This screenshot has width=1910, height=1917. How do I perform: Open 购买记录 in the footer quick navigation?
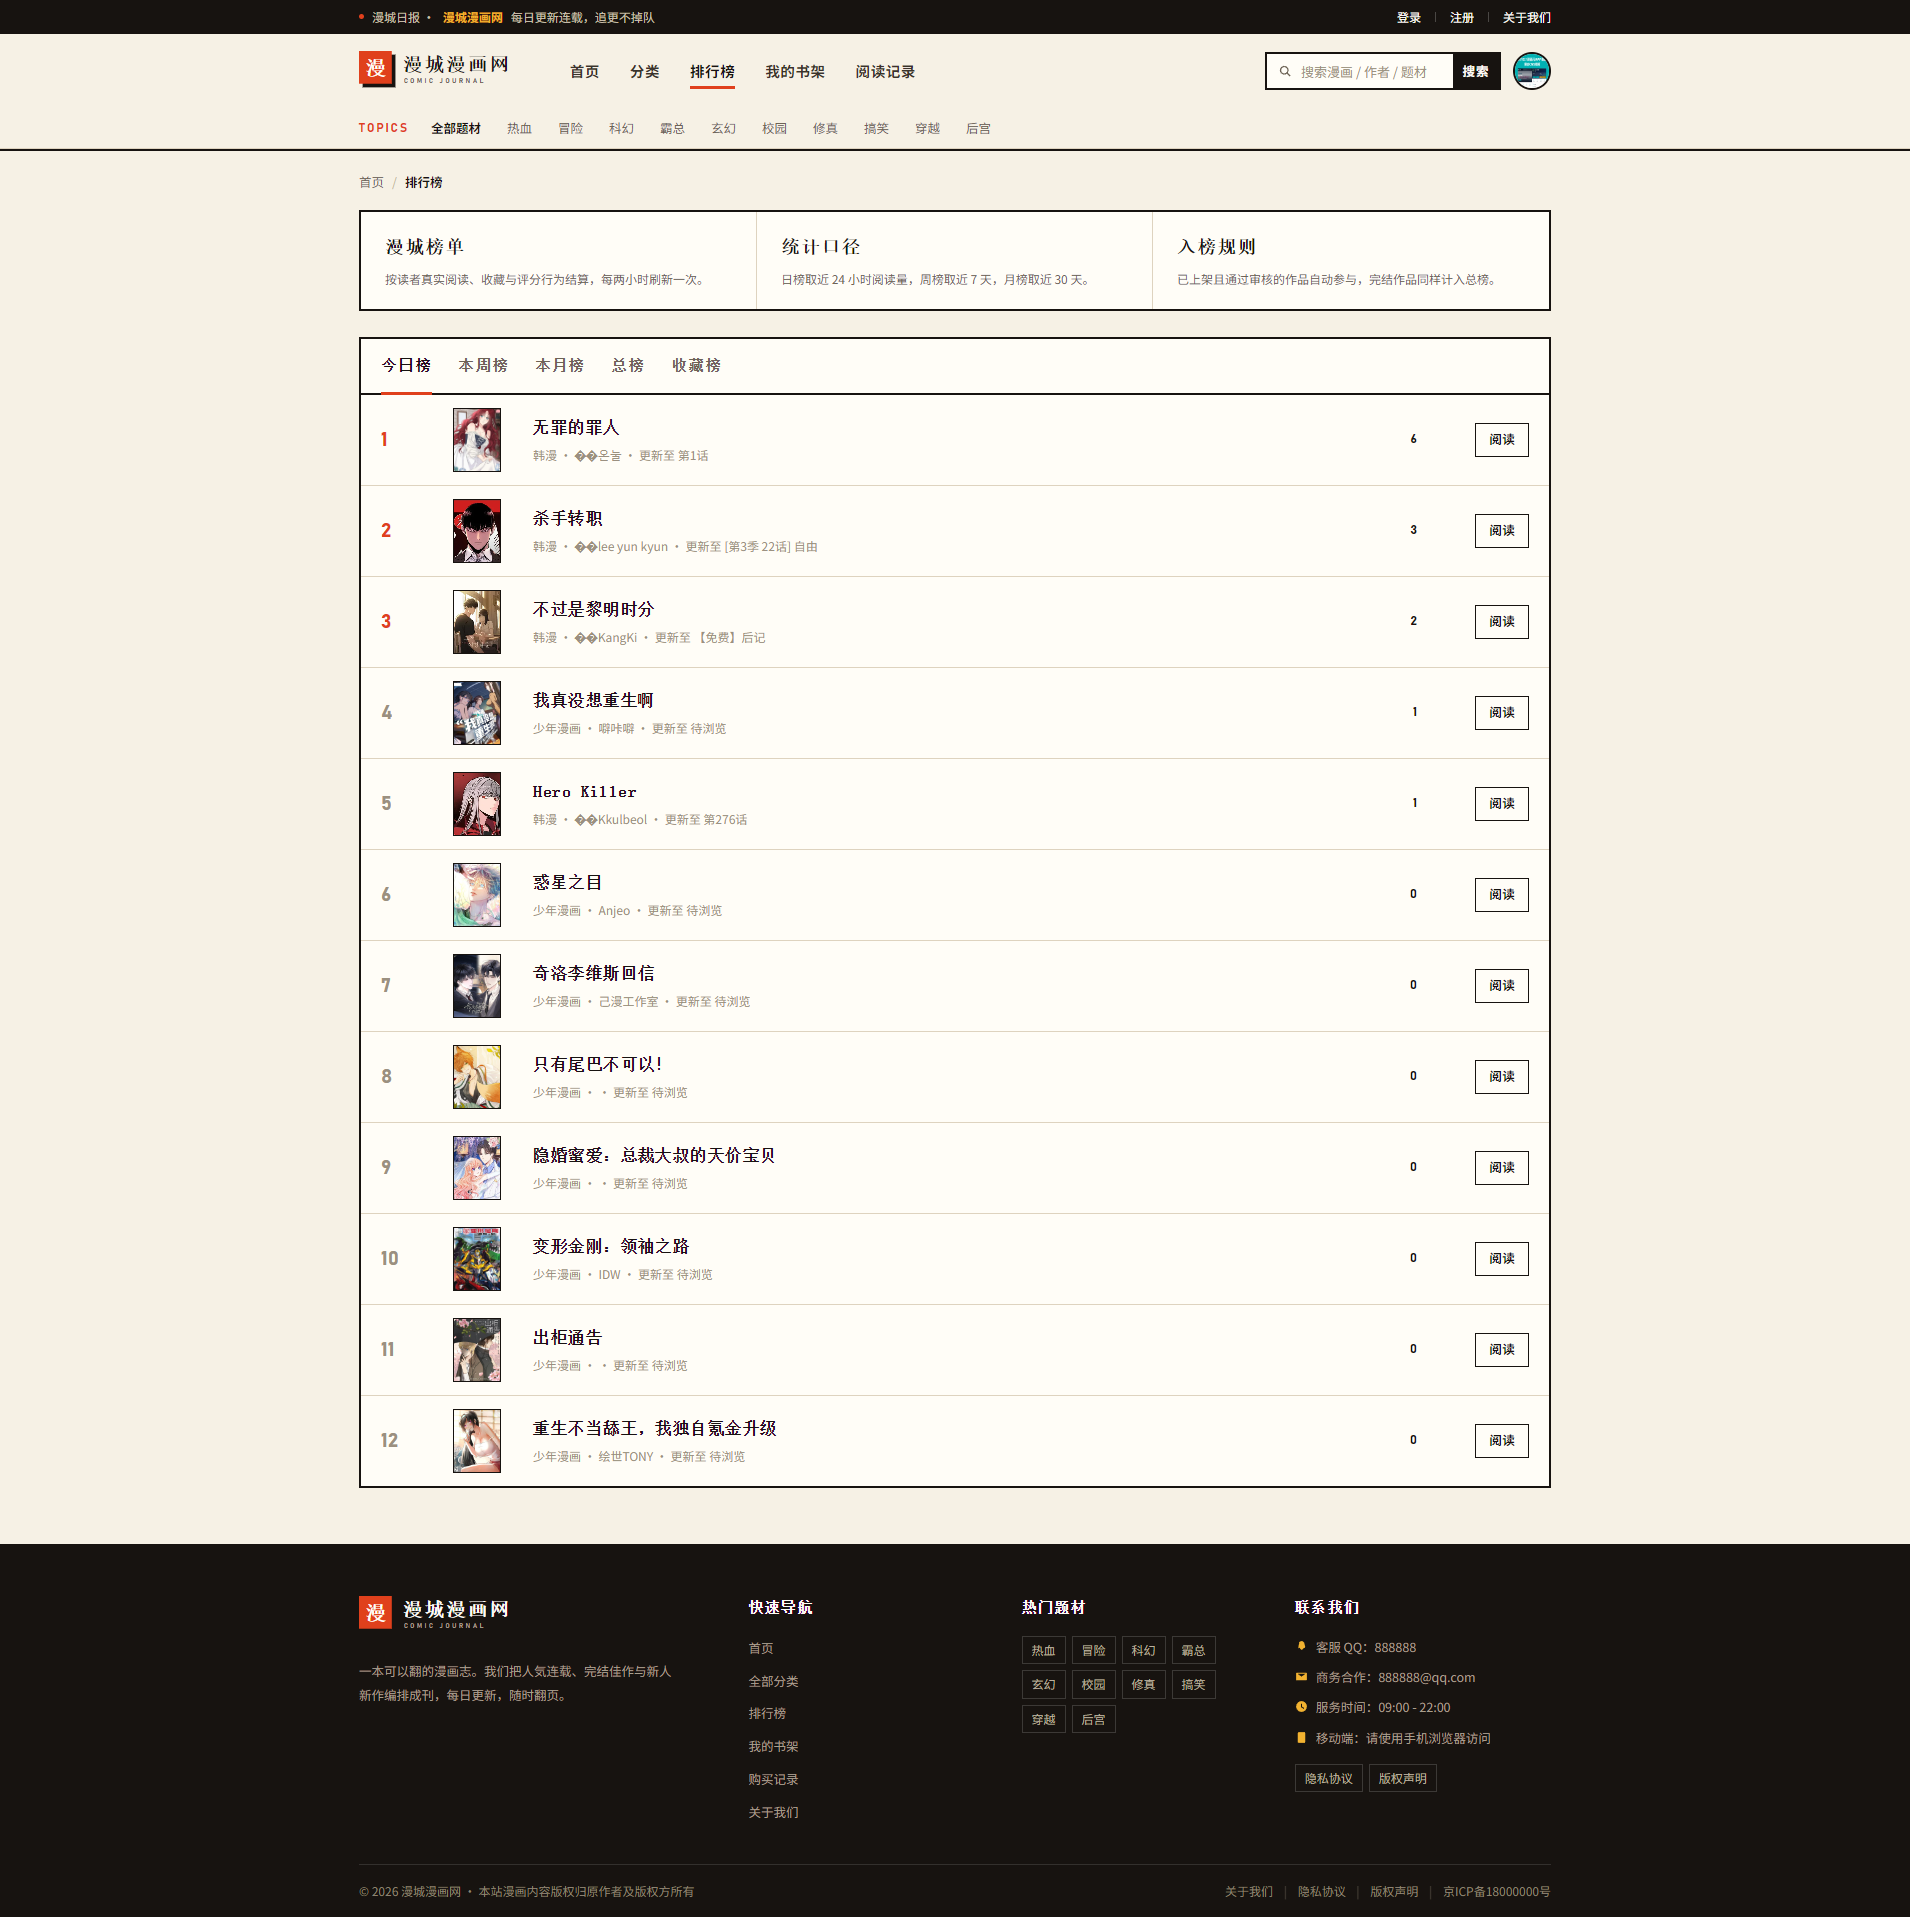(773, 1779)
